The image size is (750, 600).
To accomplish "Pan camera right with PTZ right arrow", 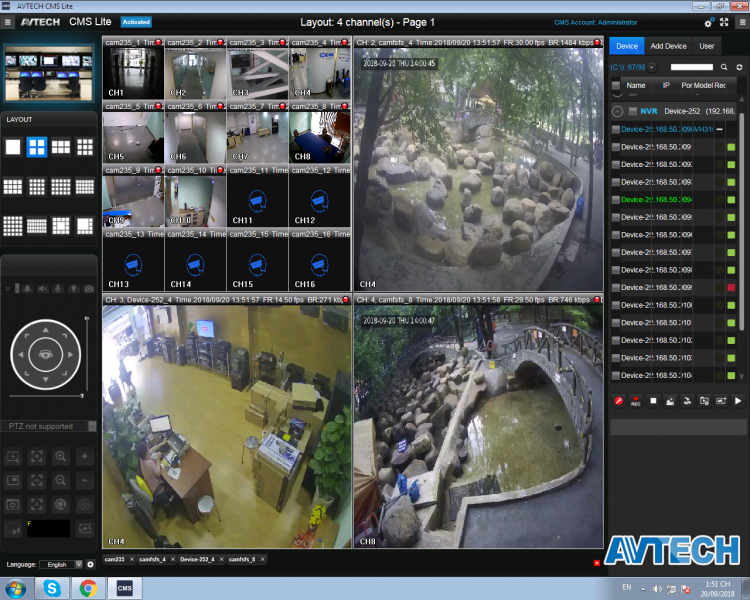I will point(70,355).
